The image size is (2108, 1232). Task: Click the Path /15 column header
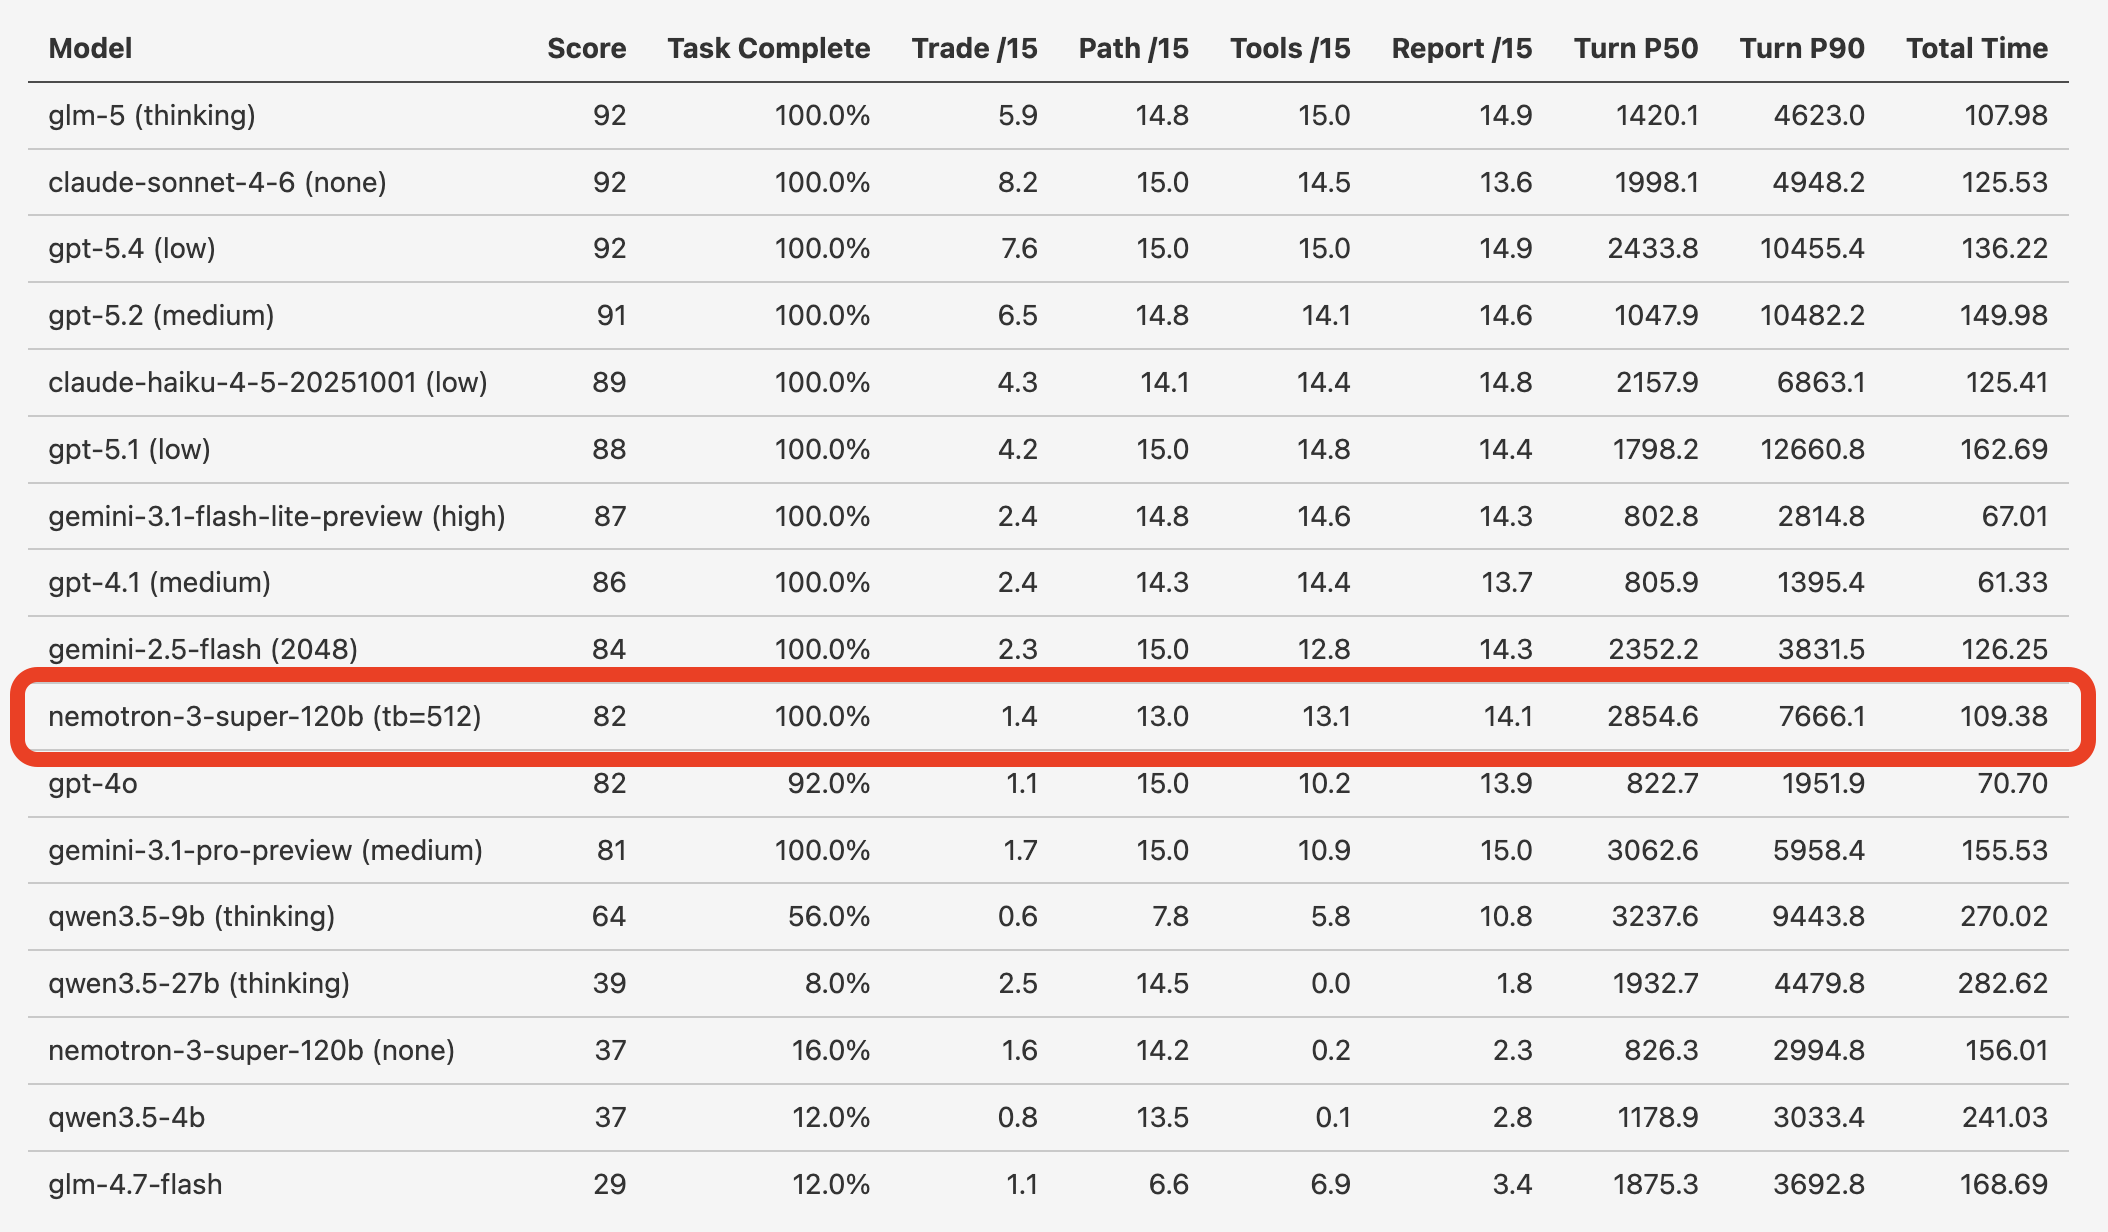tap(1133, 48)
